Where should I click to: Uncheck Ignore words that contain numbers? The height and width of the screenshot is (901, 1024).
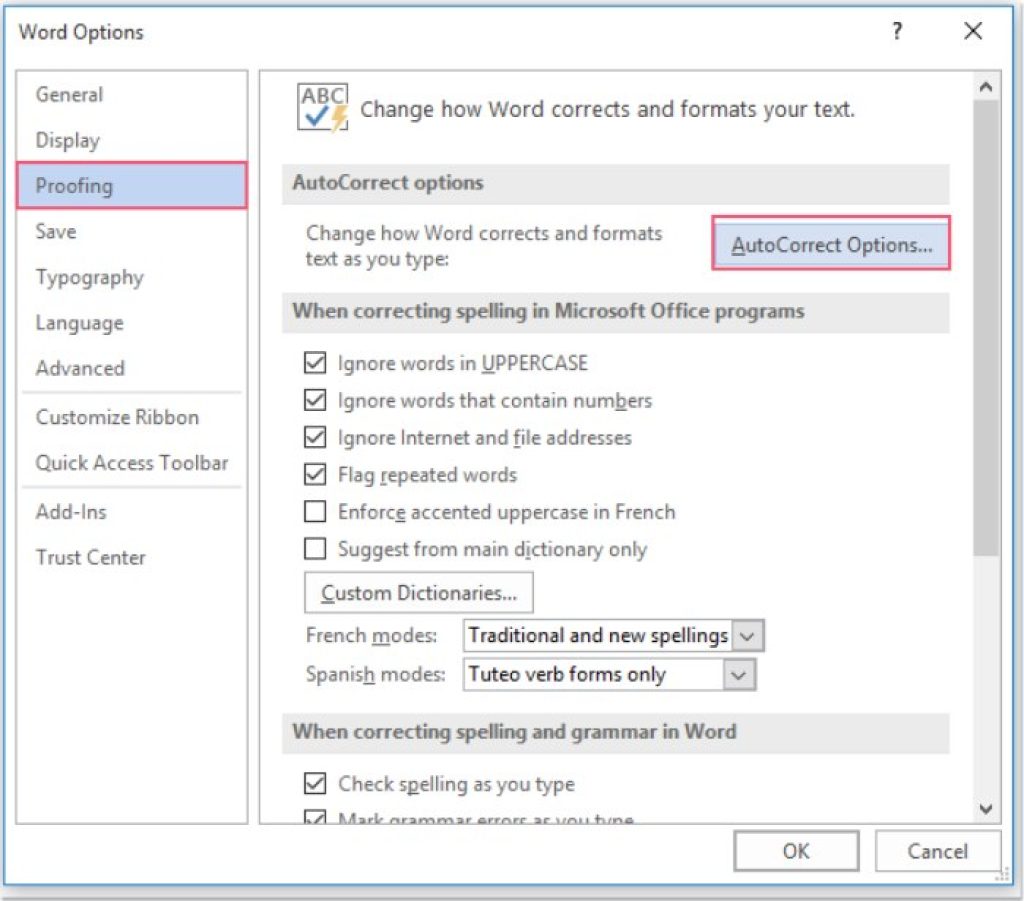[x=316, y=400]
